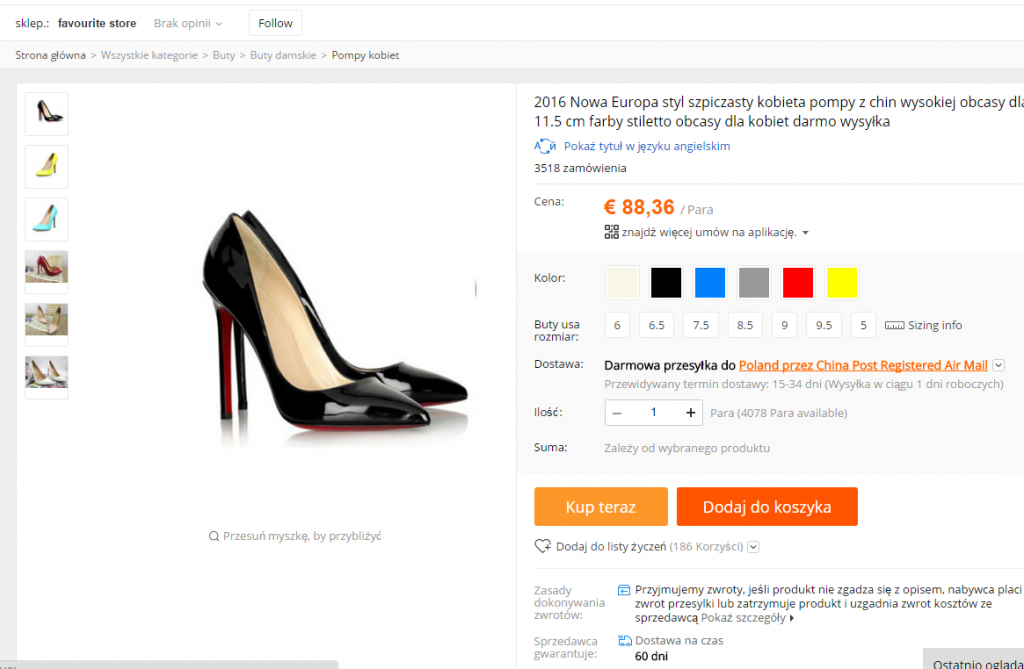Open the shipping method dropdown arrow
Viewport: 1024px width, 669px height.
tap(998, 366)
